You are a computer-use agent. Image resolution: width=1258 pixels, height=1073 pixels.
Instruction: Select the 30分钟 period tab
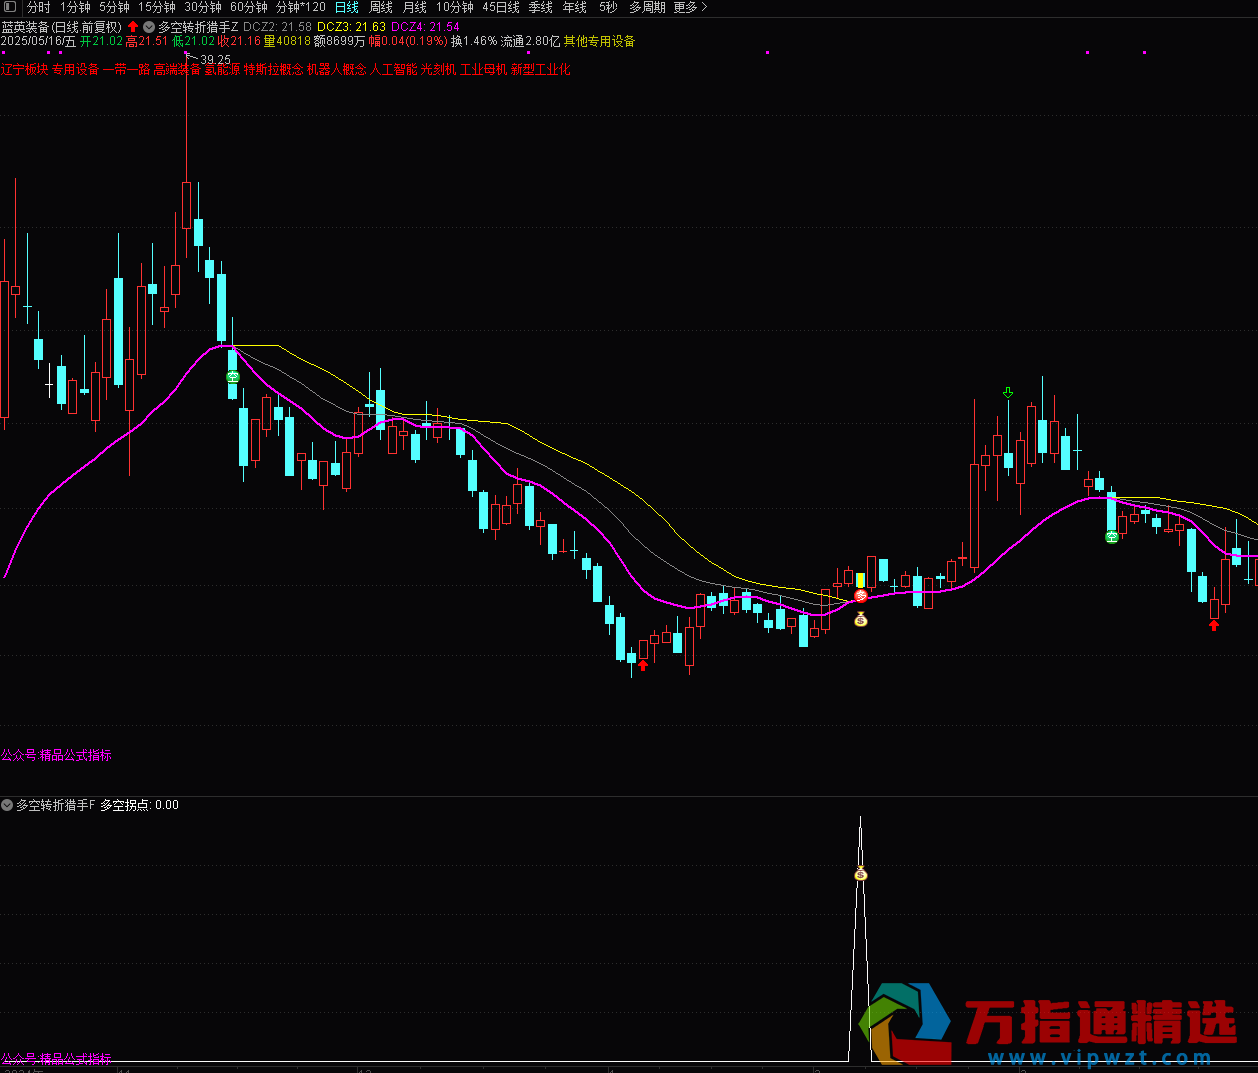[x=203, y=7]
